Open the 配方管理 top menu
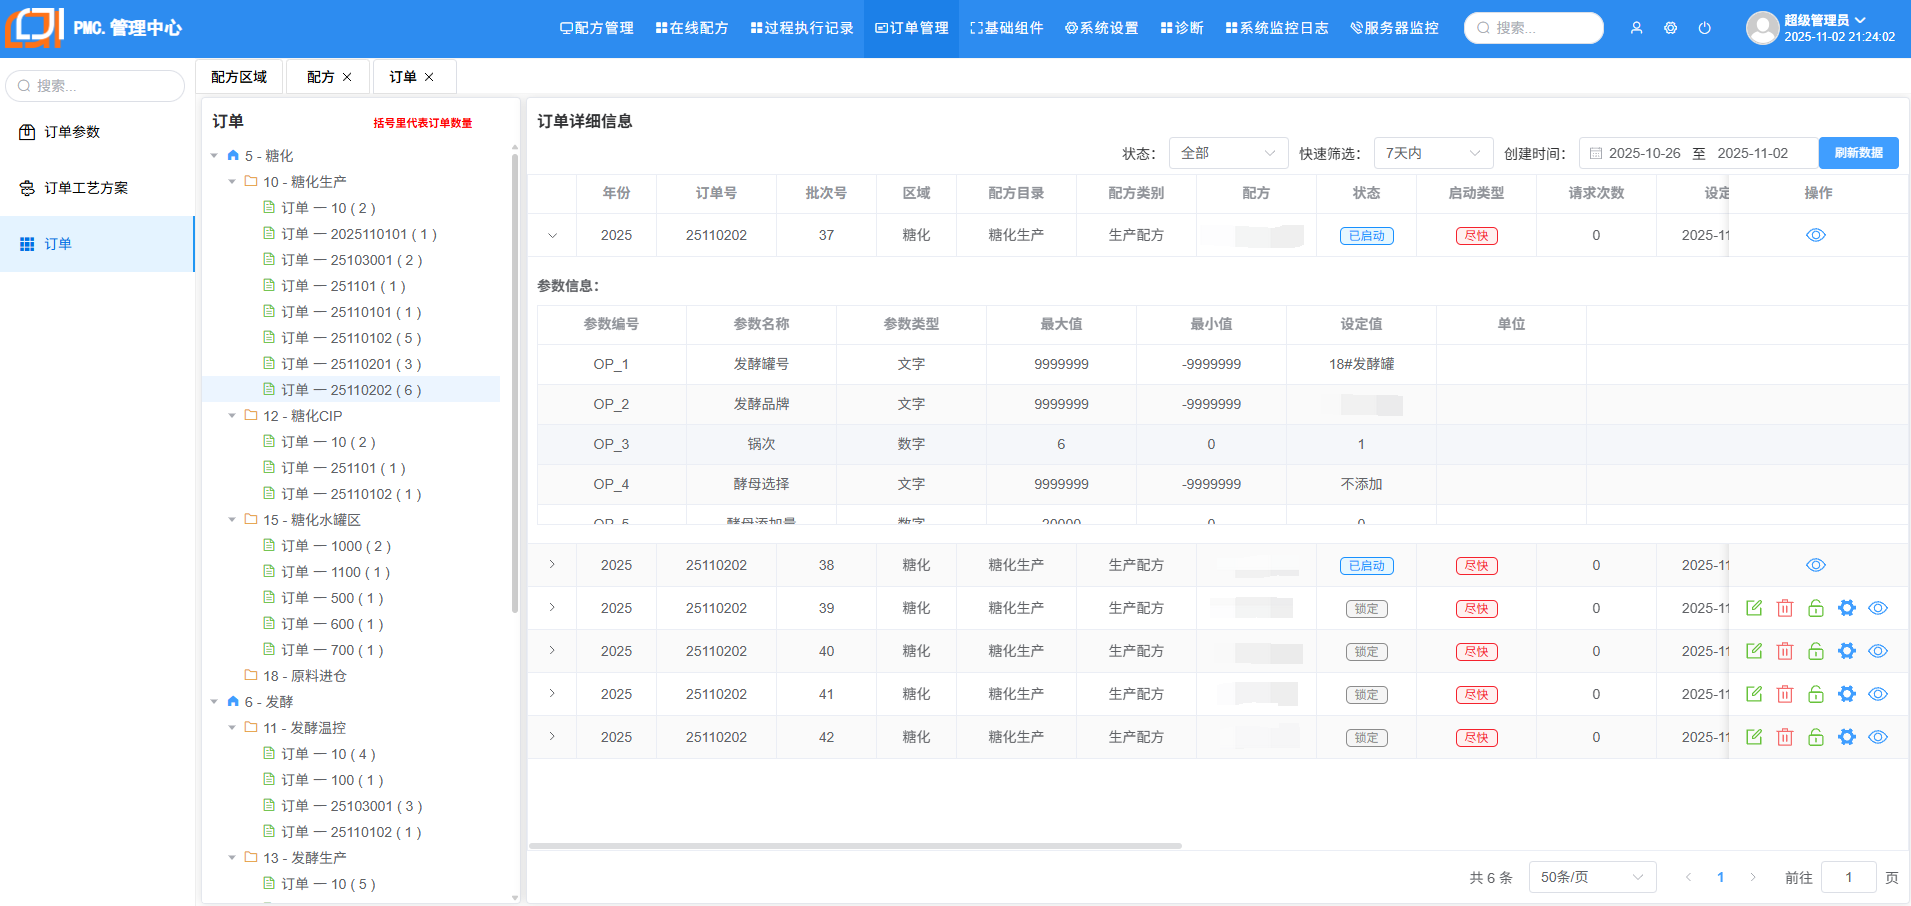The image size is (1911, 906). click(596, 28)
